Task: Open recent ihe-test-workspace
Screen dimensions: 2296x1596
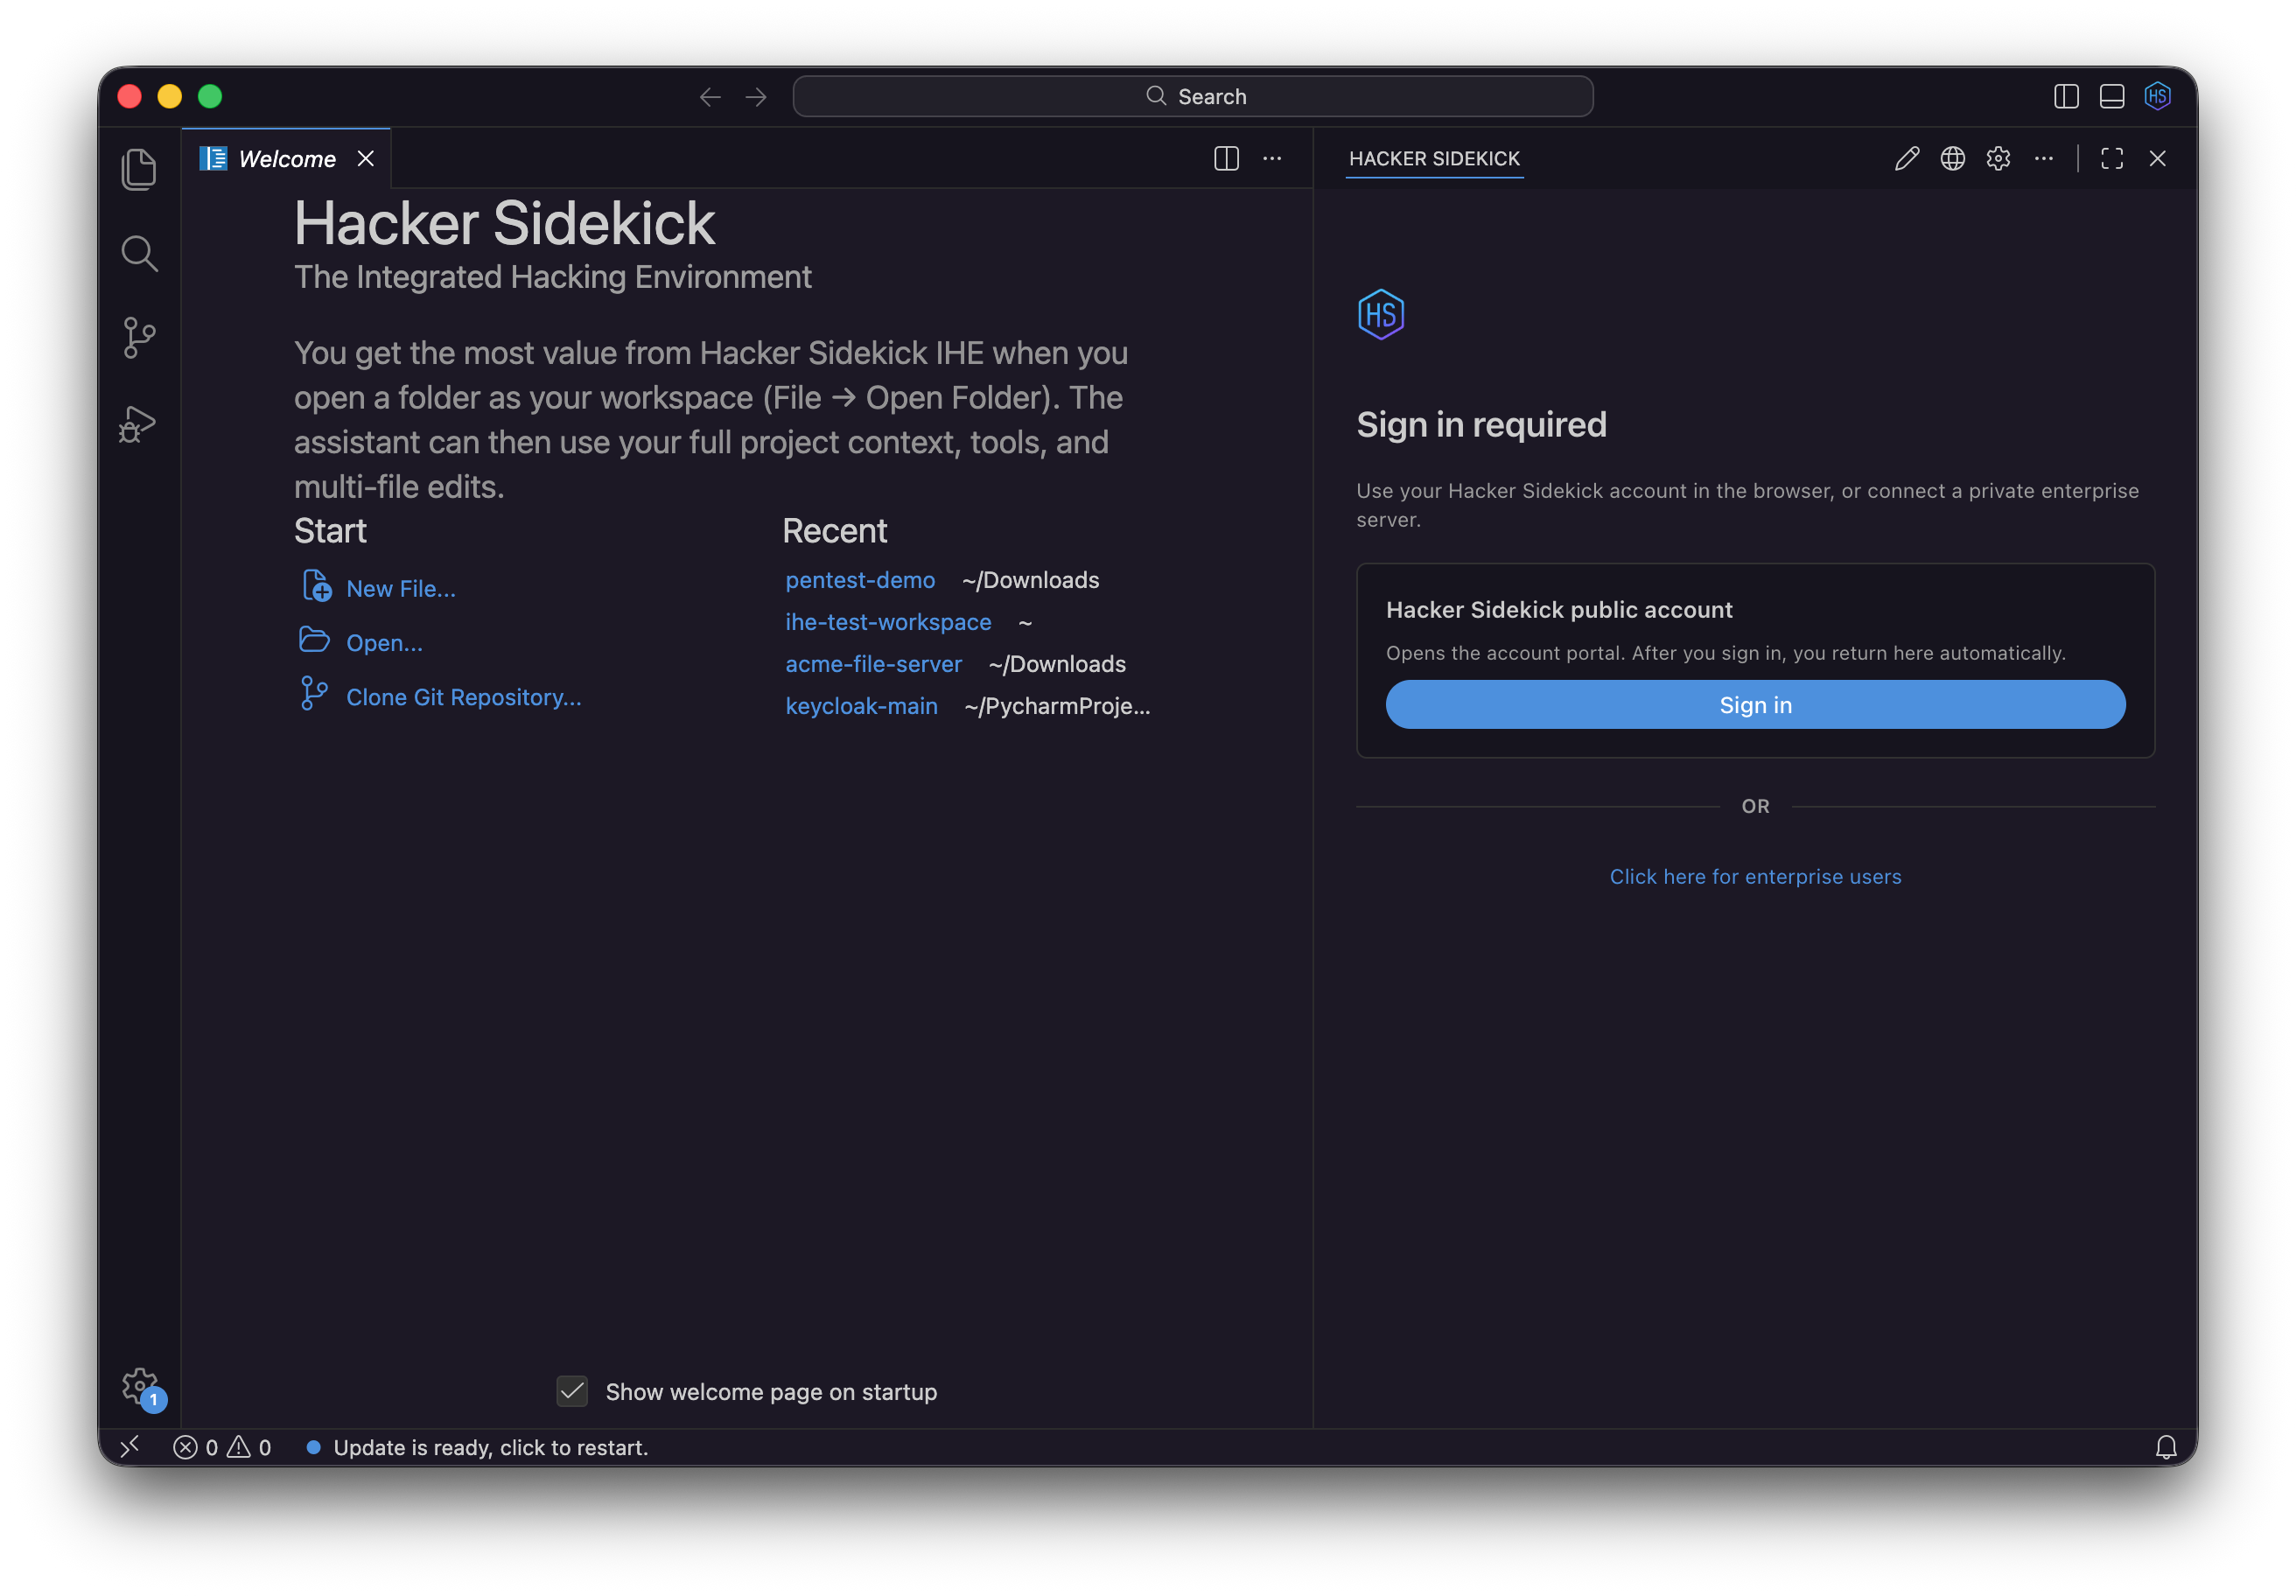Action: 888,622
